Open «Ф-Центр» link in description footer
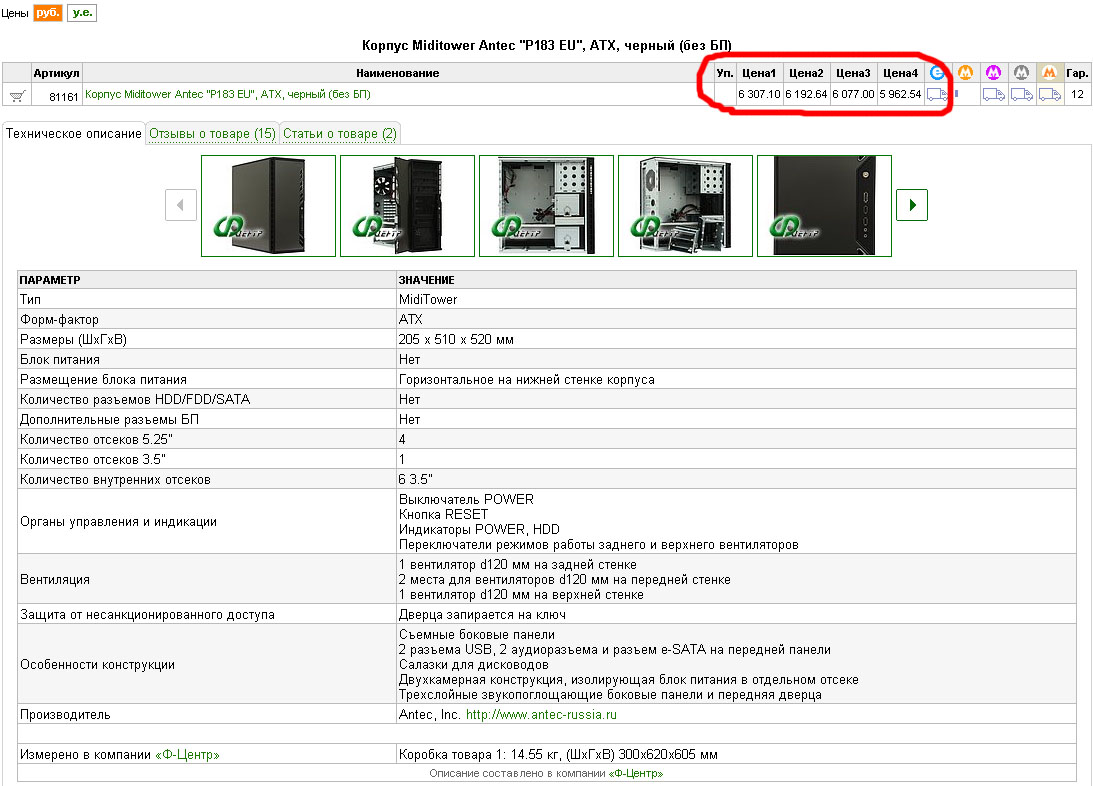 pyautogui.click(x=636, y=773)
